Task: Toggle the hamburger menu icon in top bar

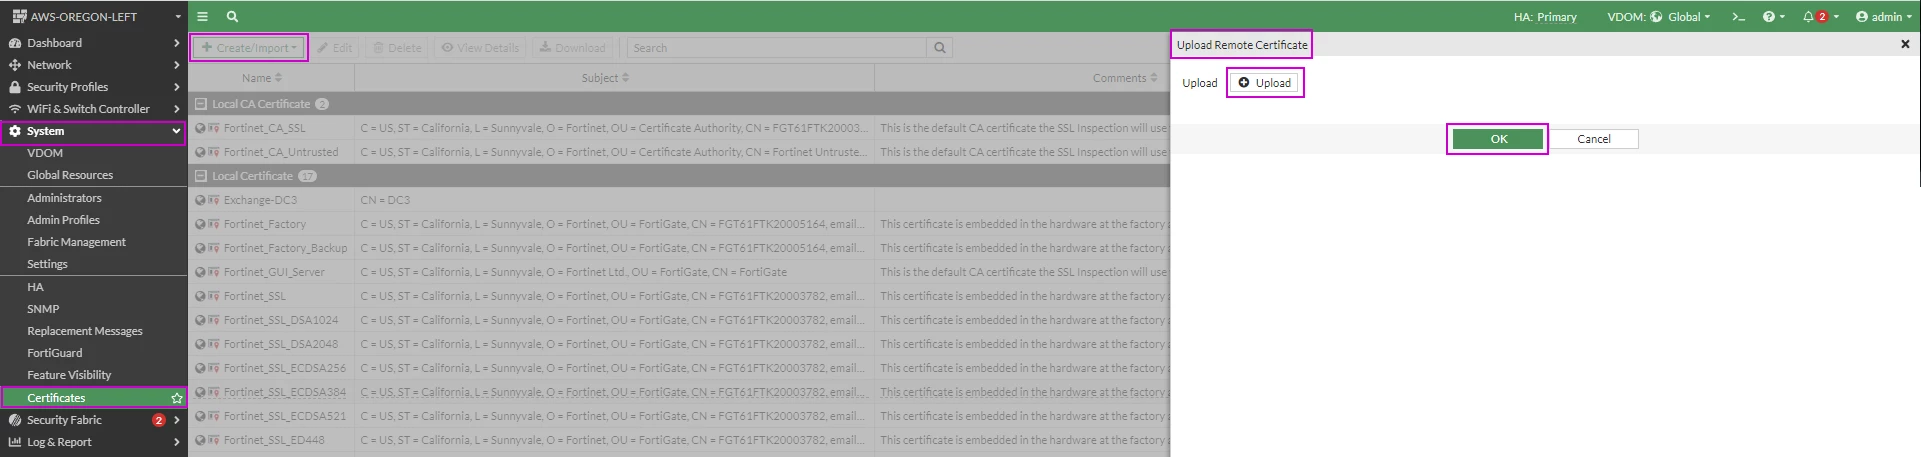Action: coord(202,16)
